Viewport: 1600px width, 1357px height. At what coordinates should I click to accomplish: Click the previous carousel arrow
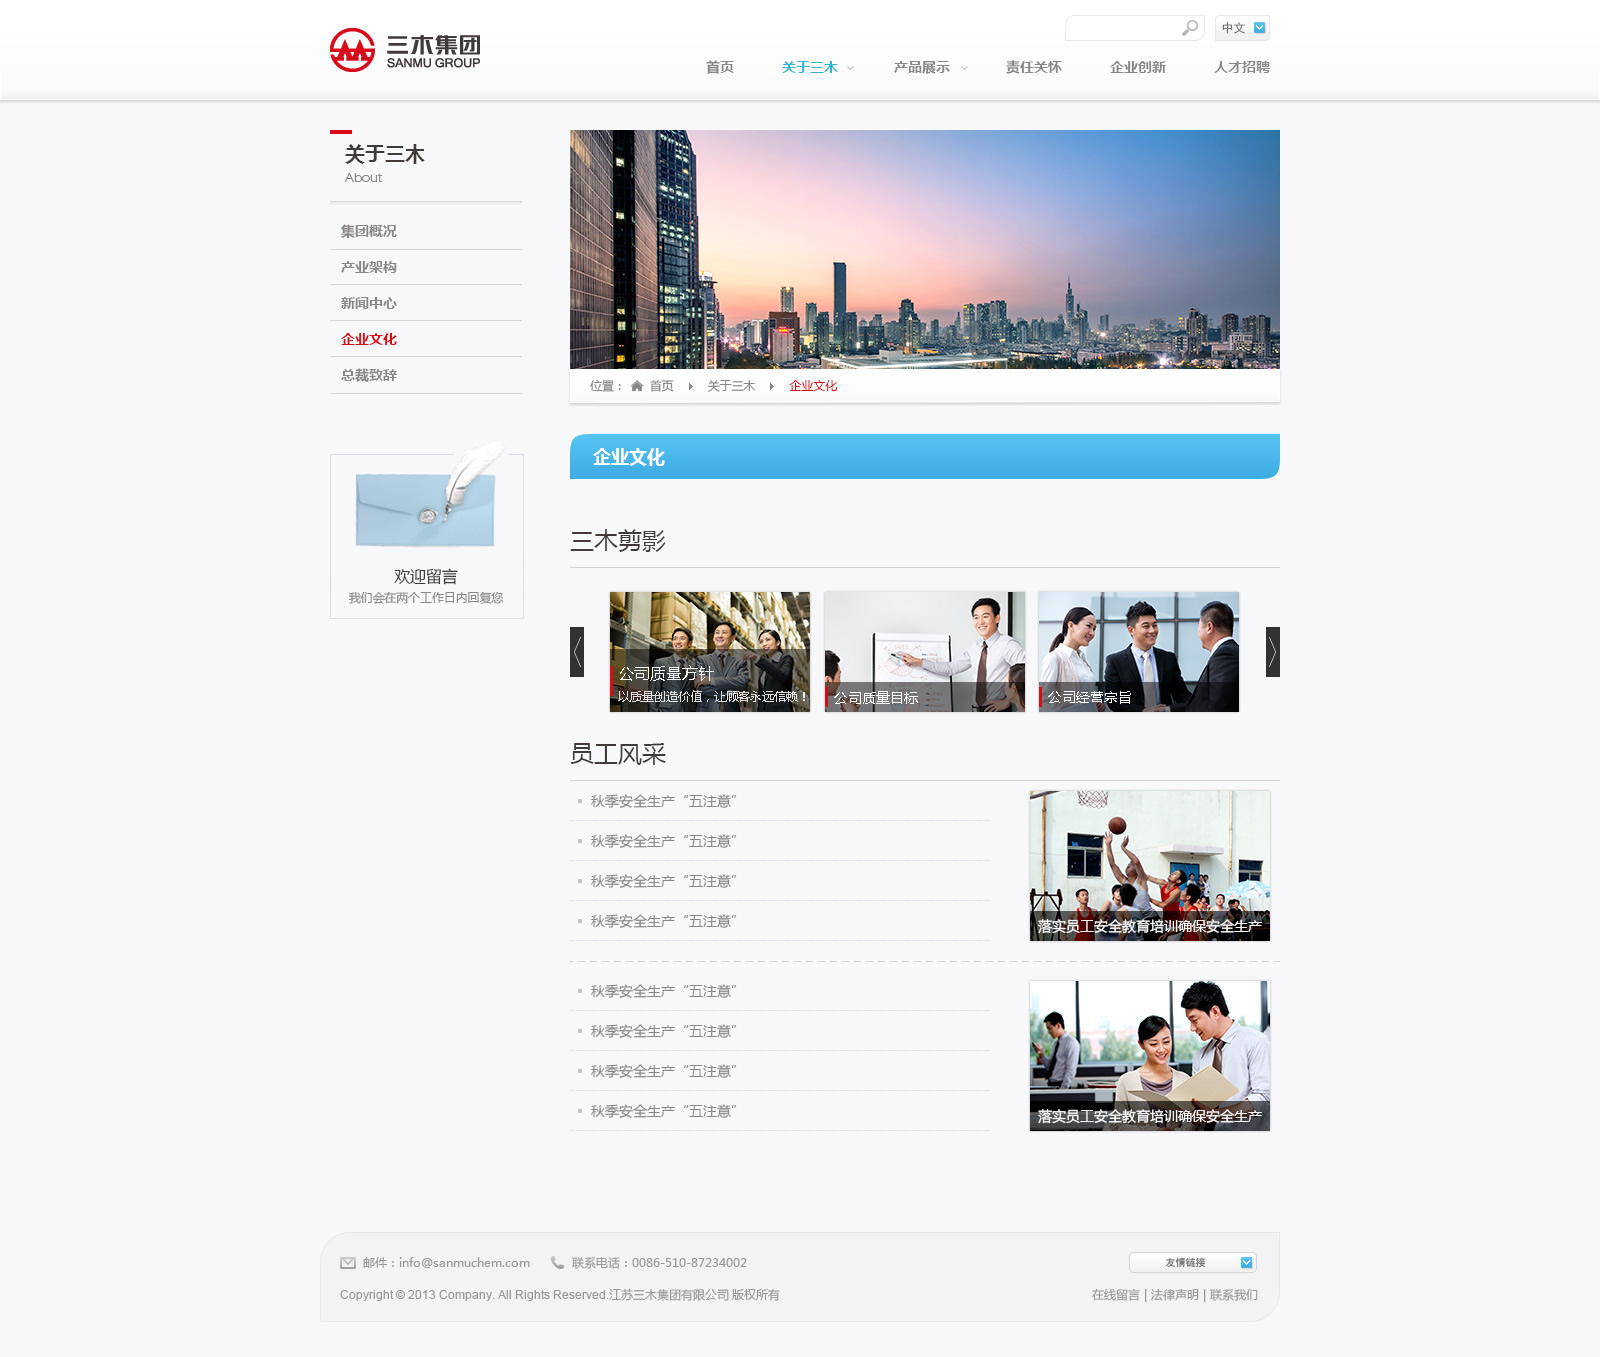(577, 652)
